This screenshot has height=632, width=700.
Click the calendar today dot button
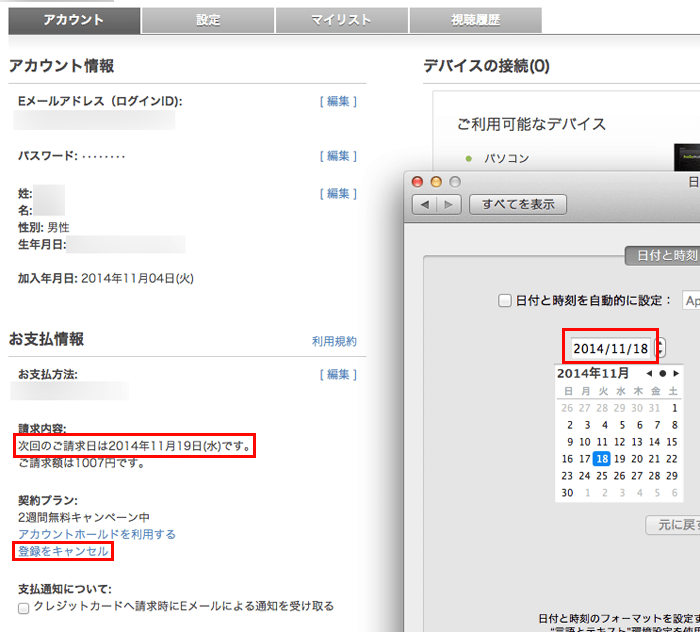point(662,373)
